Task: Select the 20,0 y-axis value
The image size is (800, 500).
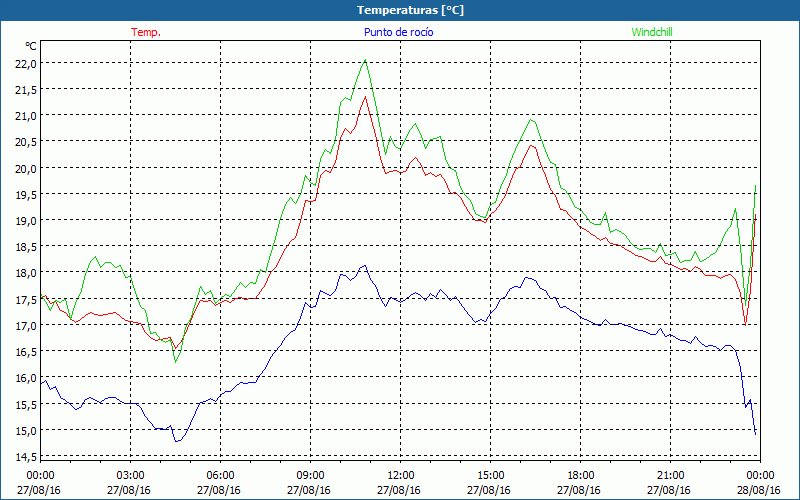Action: pos(26,168)
